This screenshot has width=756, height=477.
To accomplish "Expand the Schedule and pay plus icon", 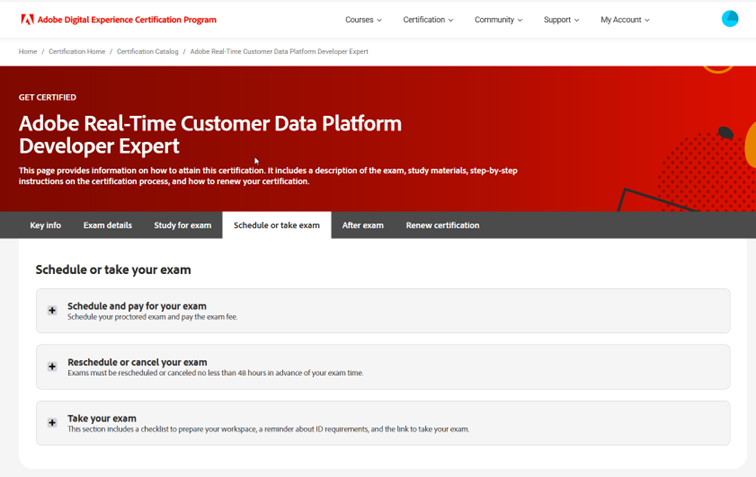I will pyautogui.click(x=52, y=311).
